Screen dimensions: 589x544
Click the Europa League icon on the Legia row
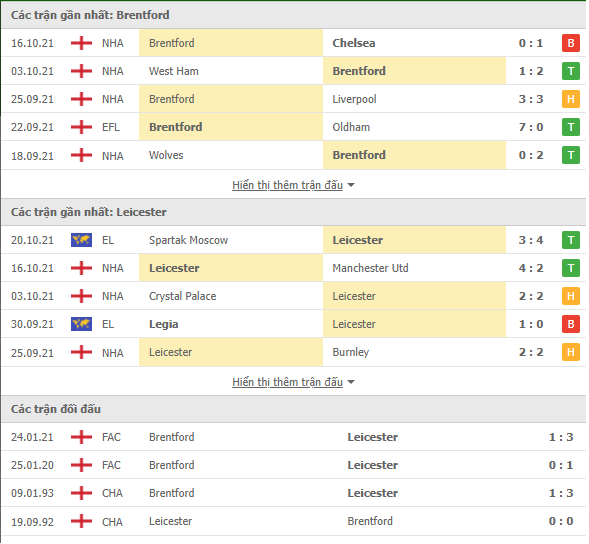[x=82, y=325]
